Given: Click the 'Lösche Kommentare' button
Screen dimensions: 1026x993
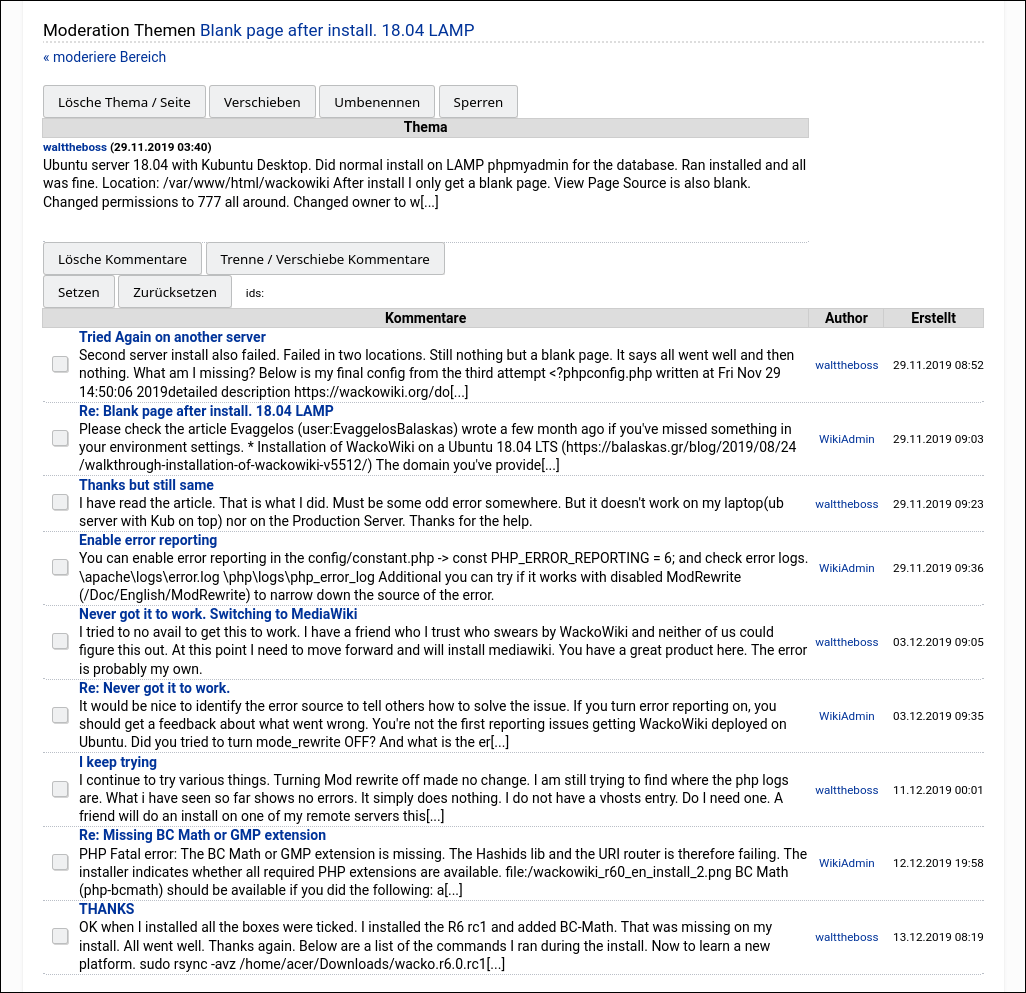Looking at the screenshot, I should (x=122, y=259).
